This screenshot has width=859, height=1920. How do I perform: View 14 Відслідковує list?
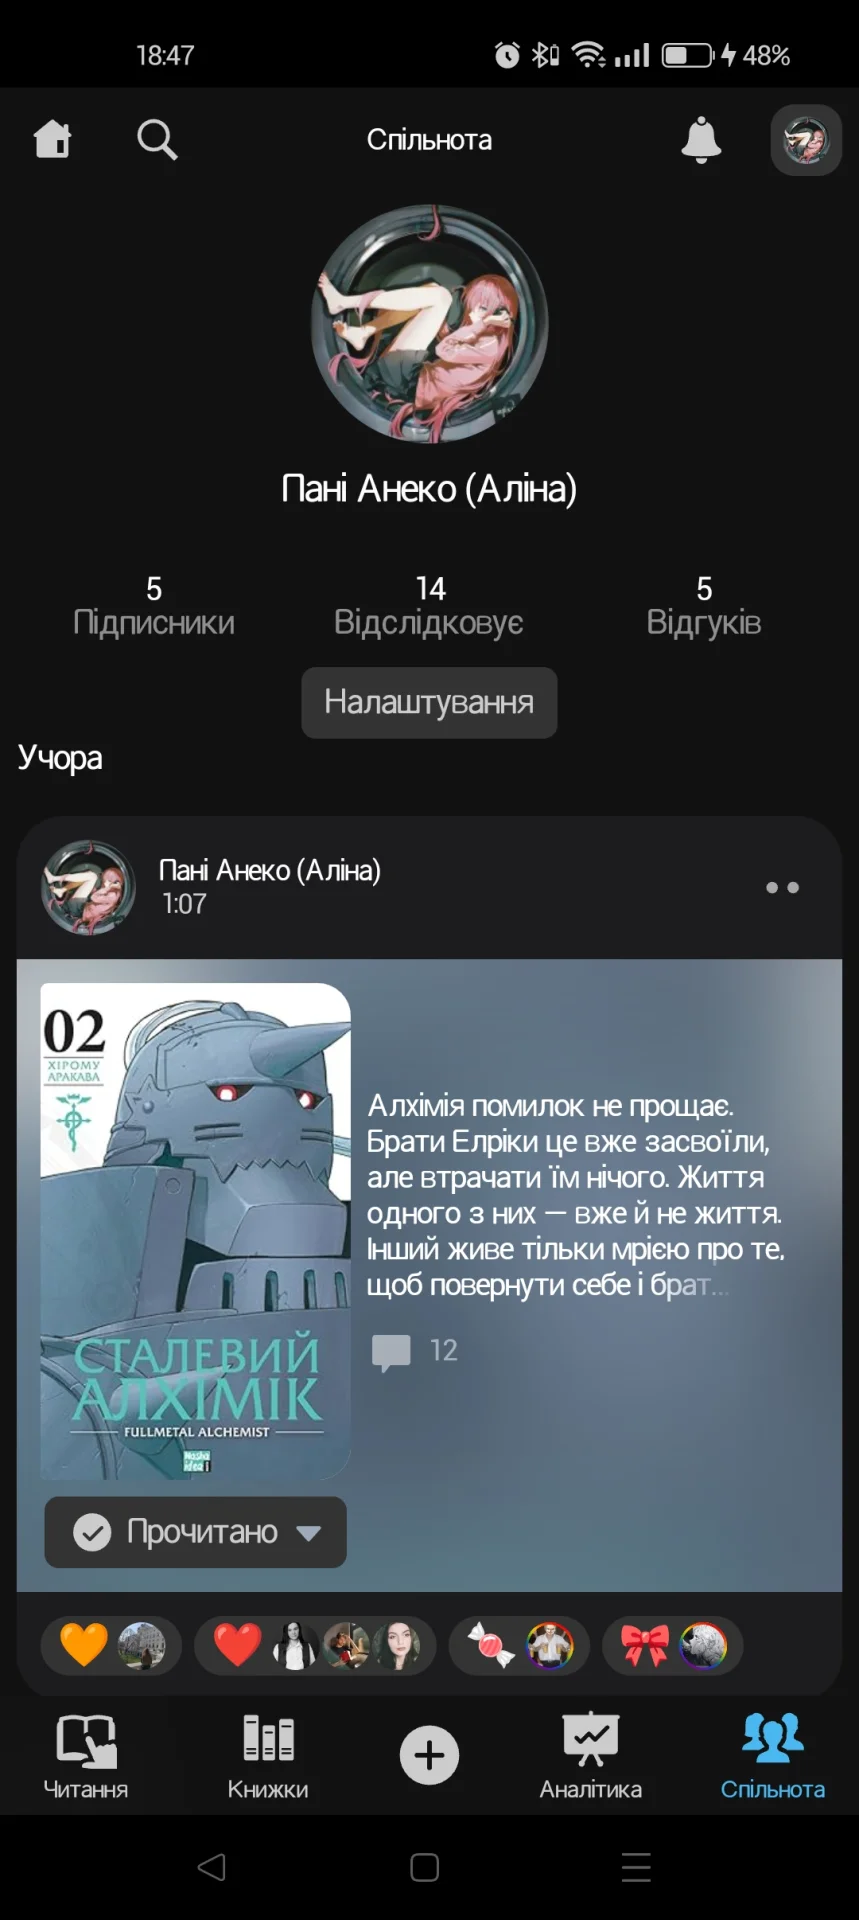coord(429,606)
